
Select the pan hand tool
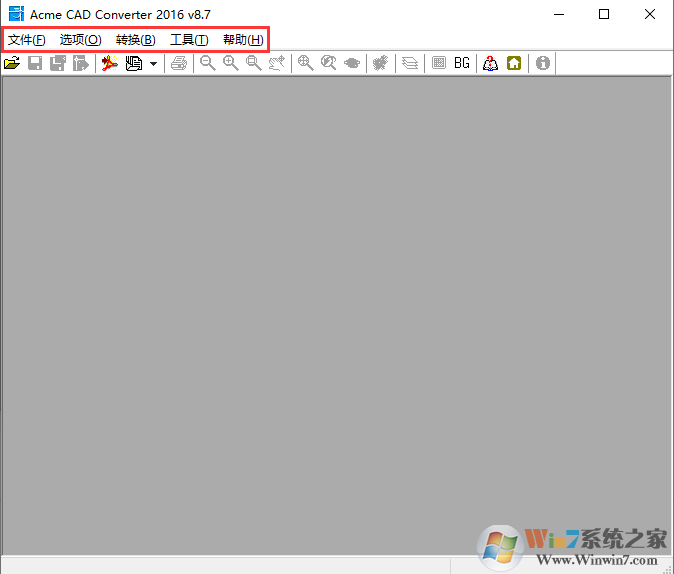[x=277, y=63]
